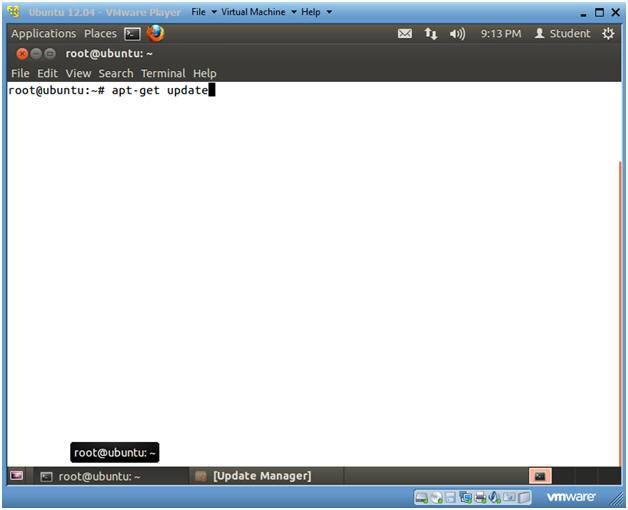The image size is (628, 510).
Task: Open the Places menu
Action: point(100,34)
